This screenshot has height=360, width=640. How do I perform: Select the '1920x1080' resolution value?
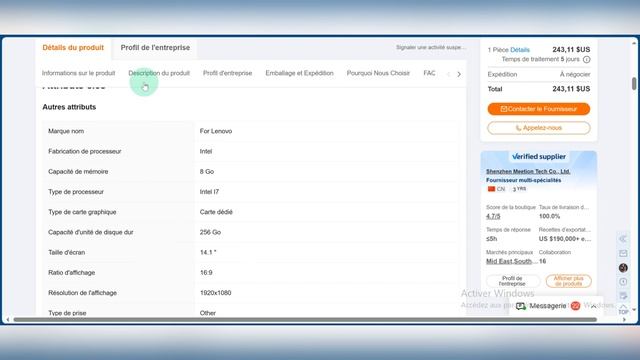215,293
